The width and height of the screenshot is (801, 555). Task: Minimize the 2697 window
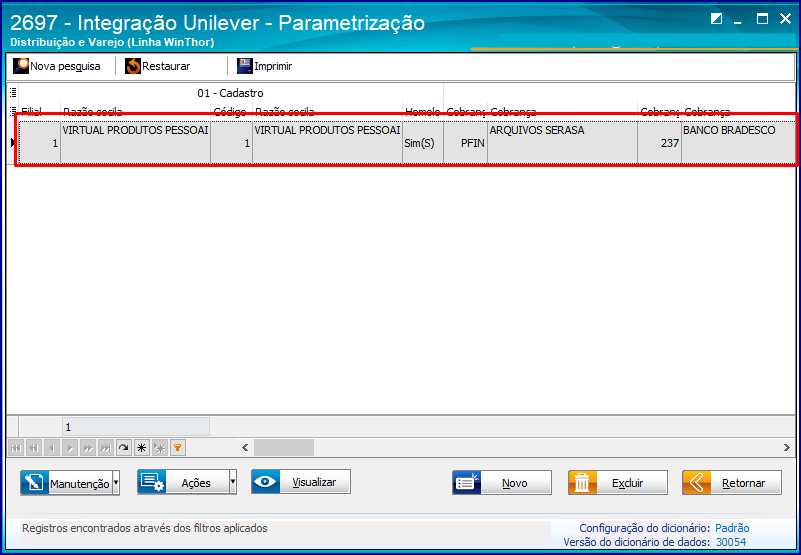[738, 20]
